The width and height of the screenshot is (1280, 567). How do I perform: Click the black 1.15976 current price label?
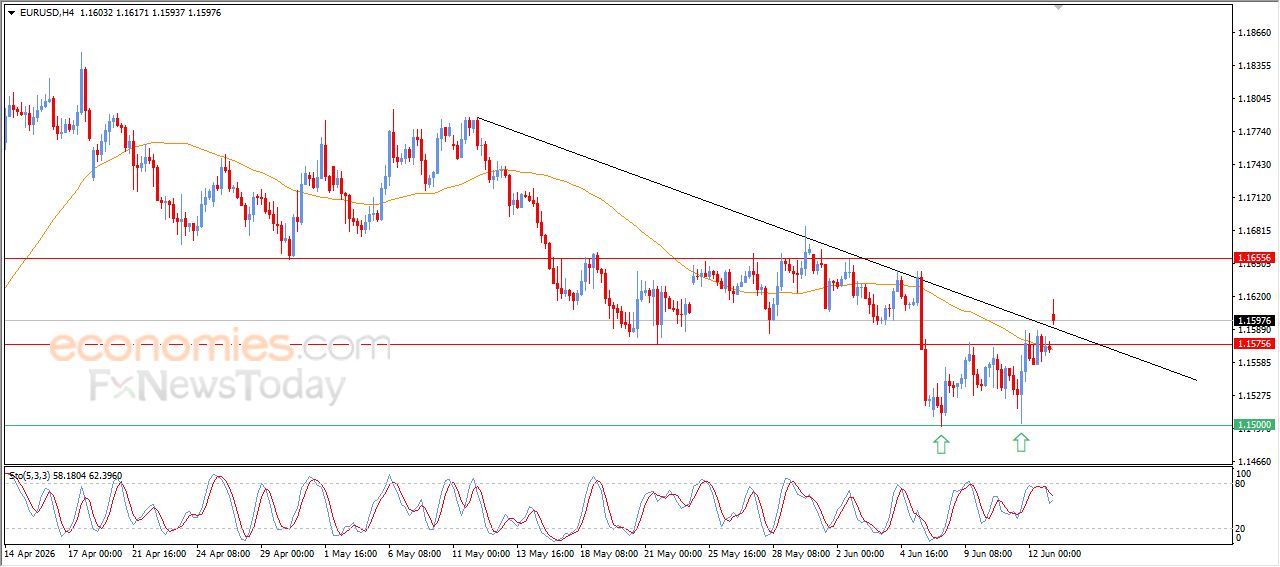tap(1254, 321)
